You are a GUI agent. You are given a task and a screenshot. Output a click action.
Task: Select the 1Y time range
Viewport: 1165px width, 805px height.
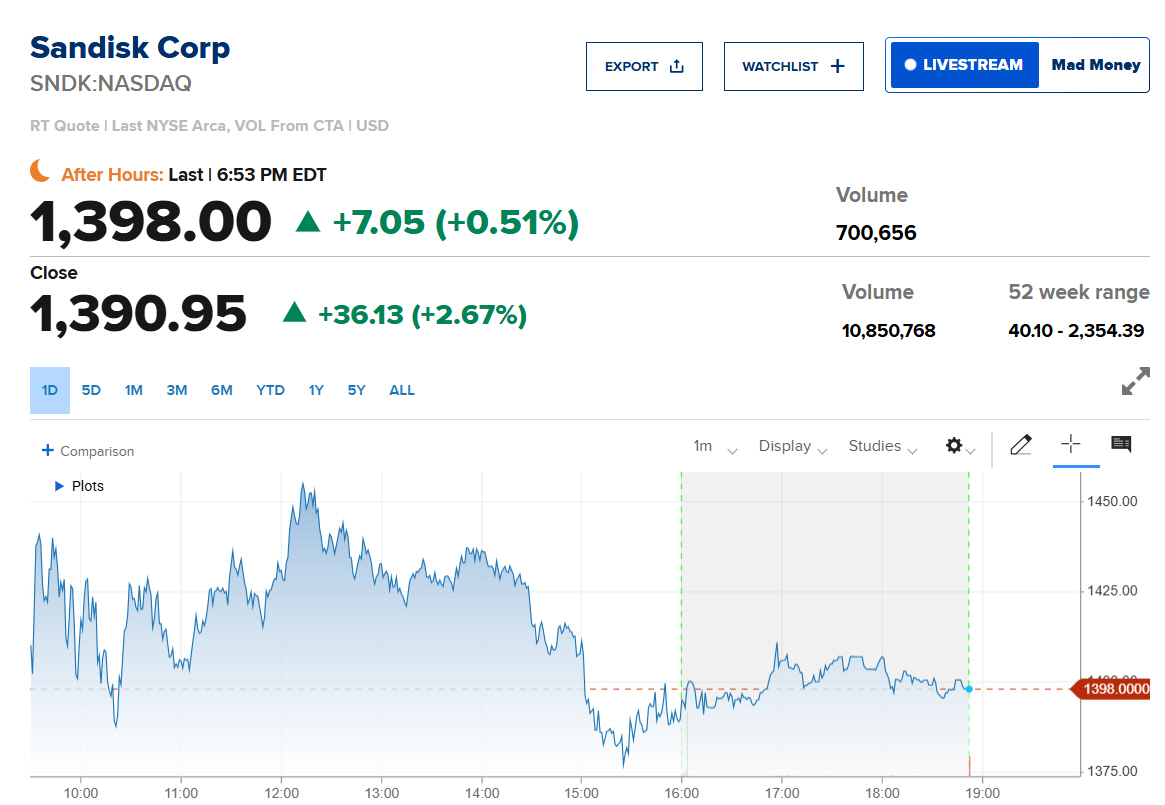pyautogui.click(x=317, y=390)
